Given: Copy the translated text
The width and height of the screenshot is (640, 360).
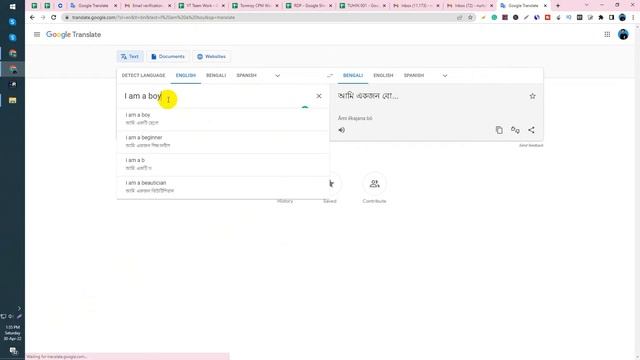Looking at the screenshot, I should pyautogui.click(x=499, y=130).
